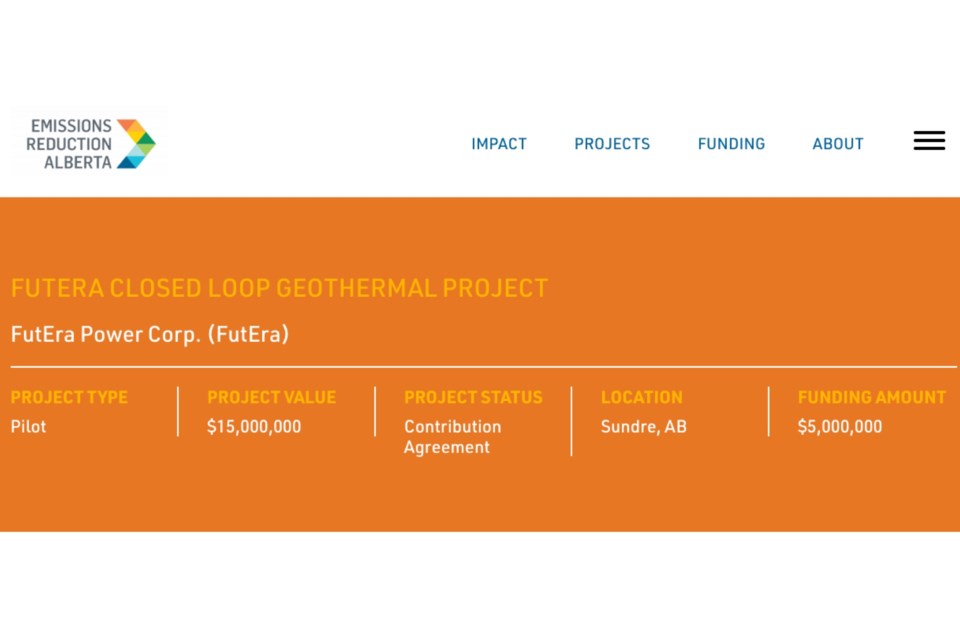
Task: Select the $5,000,000 funding amount
Action: [x=840, y=427]
